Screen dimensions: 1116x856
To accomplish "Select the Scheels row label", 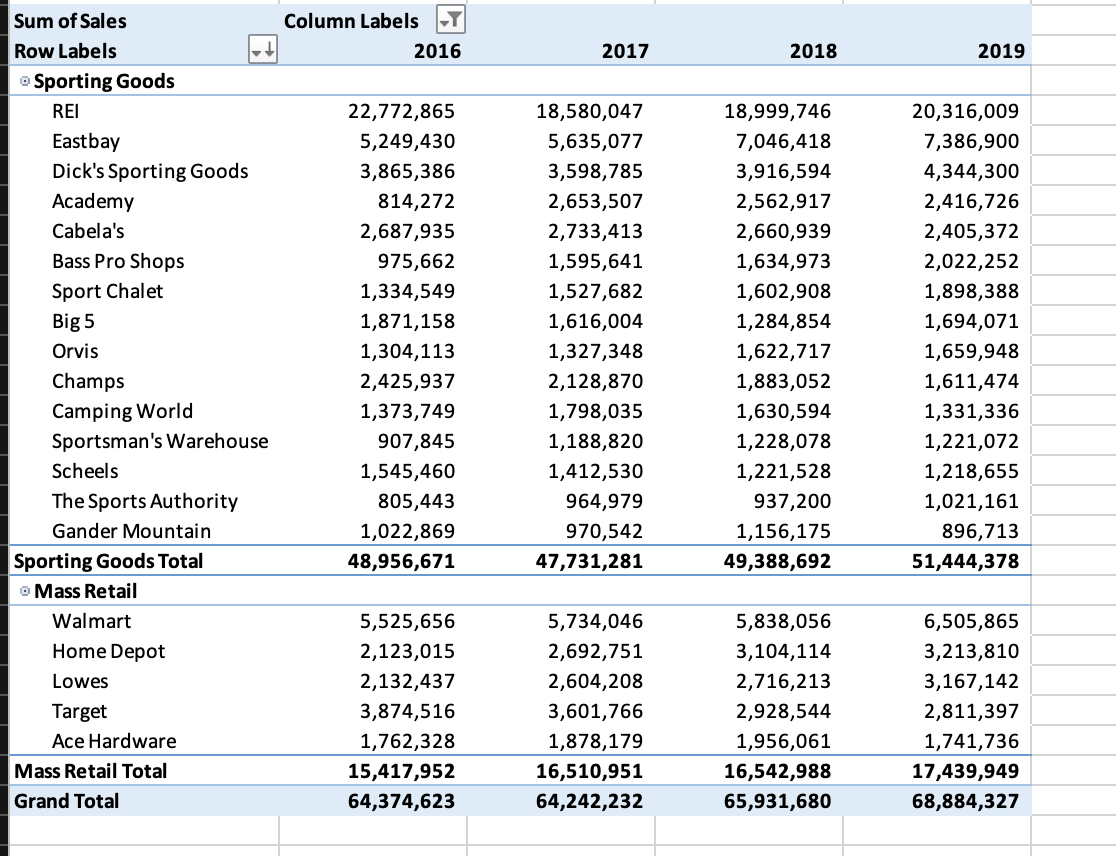I will [85, 471].
